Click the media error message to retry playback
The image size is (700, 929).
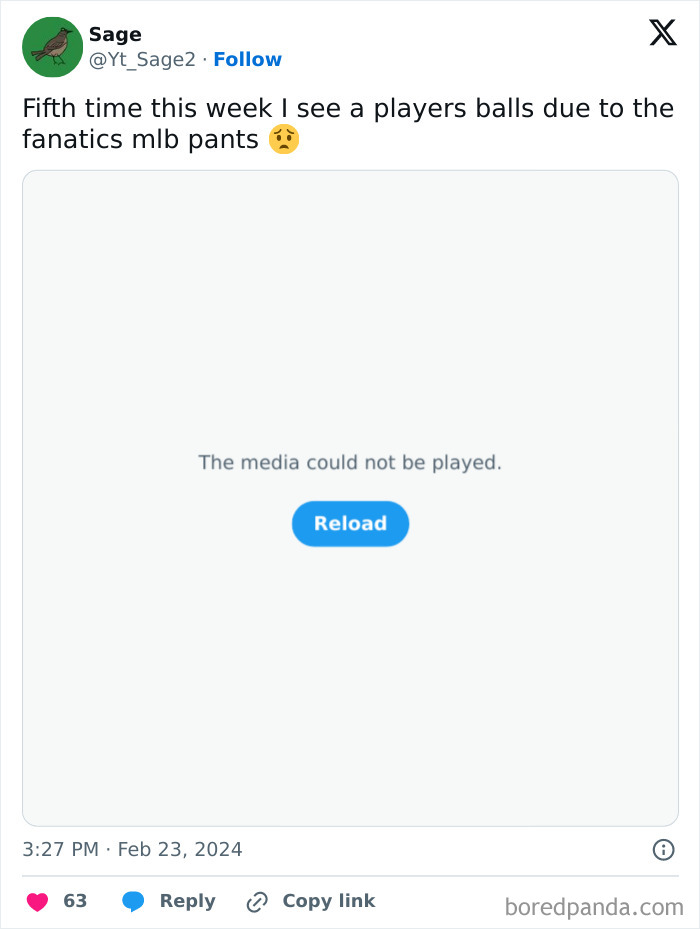(350, 462)
